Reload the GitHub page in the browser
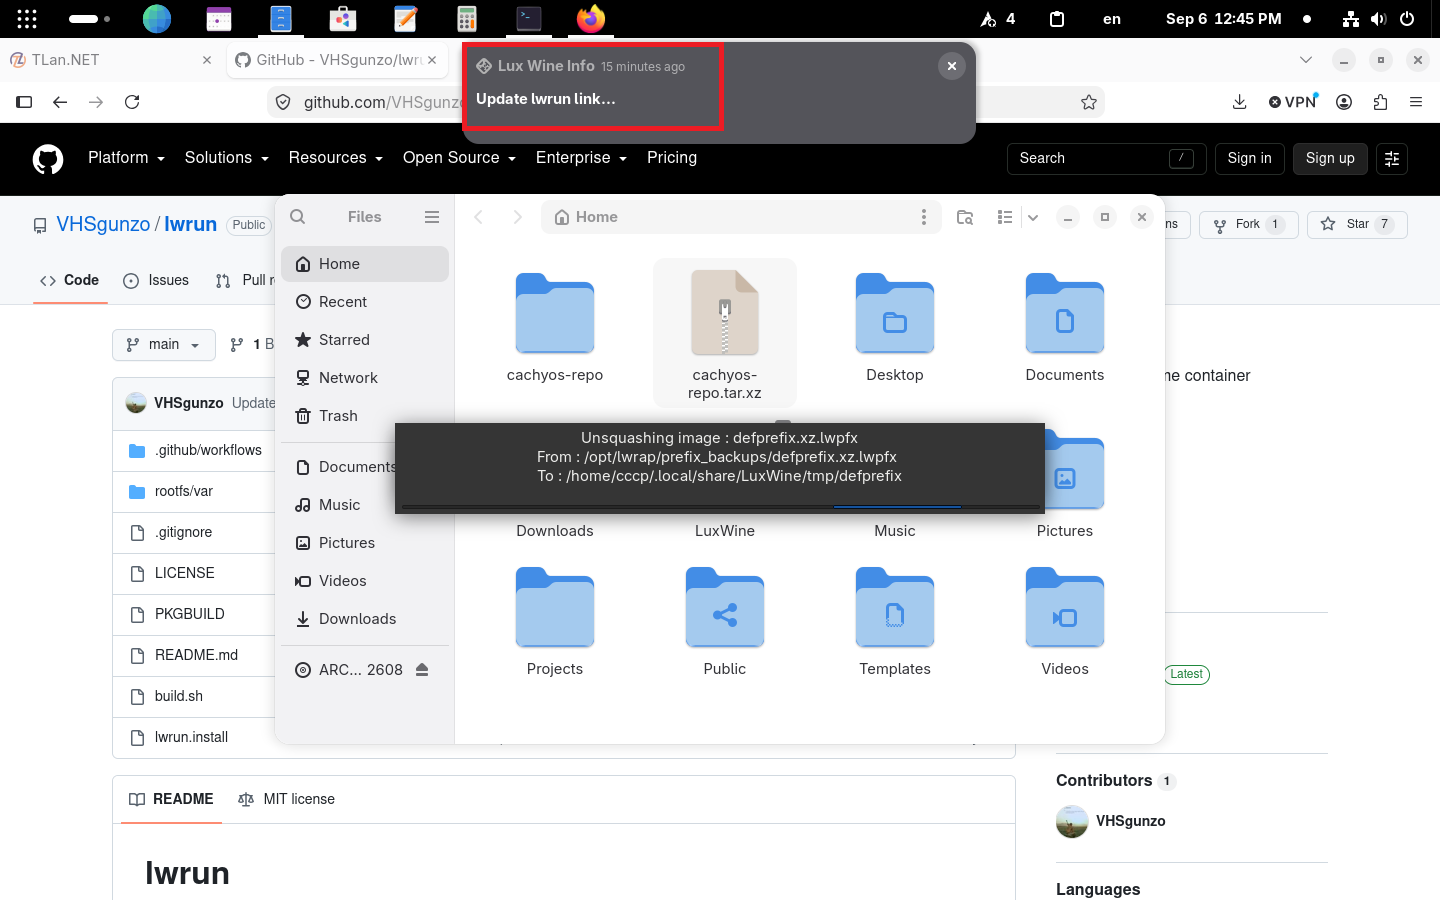 132,102
